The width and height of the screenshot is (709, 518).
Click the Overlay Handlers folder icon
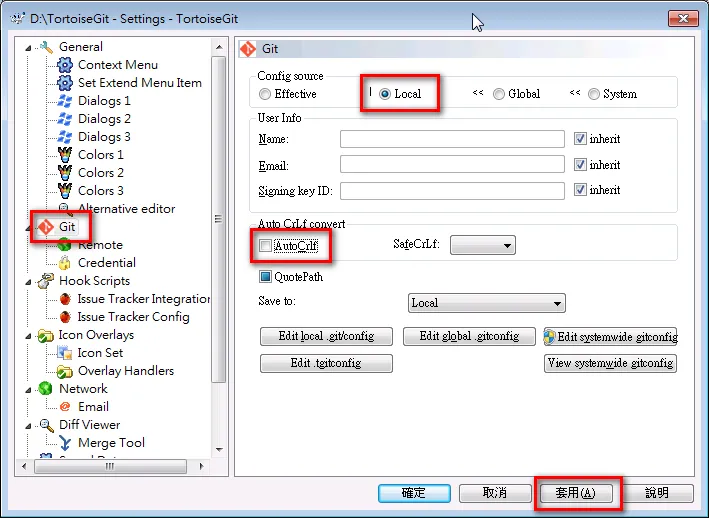pyautogui.click(x=65, y=371)
